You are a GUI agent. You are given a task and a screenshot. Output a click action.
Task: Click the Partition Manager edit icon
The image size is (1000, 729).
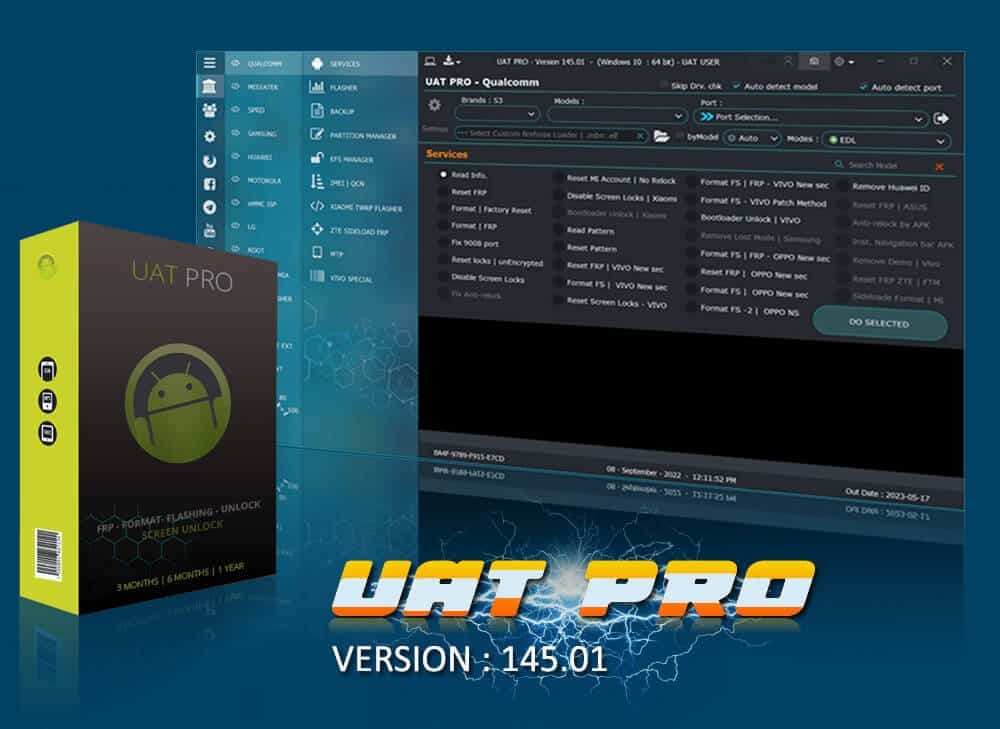coord(317,134)
